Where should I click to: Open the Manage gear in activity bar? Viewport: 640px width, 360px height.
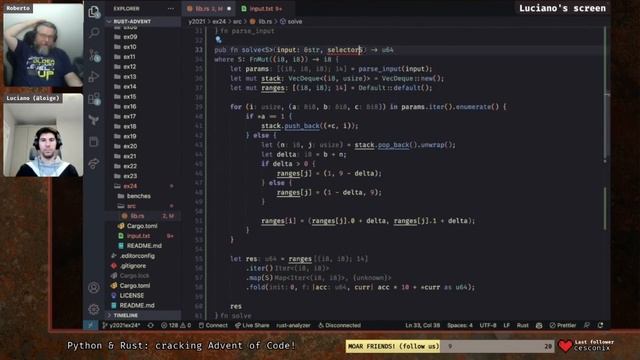tap(94, 309)
